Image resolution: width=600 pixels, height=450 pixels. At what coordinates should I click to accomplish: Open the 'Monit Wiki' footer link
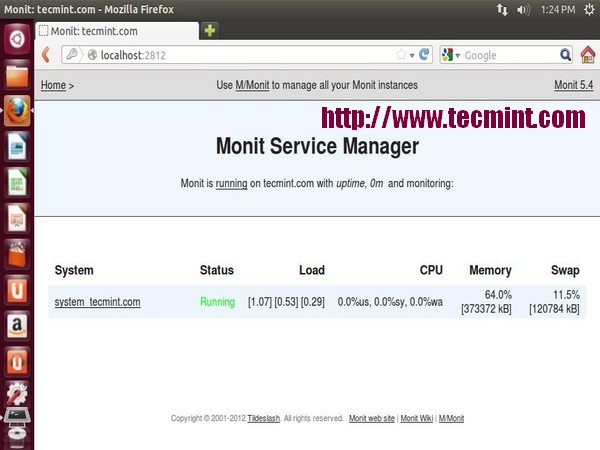pos(417,418)
